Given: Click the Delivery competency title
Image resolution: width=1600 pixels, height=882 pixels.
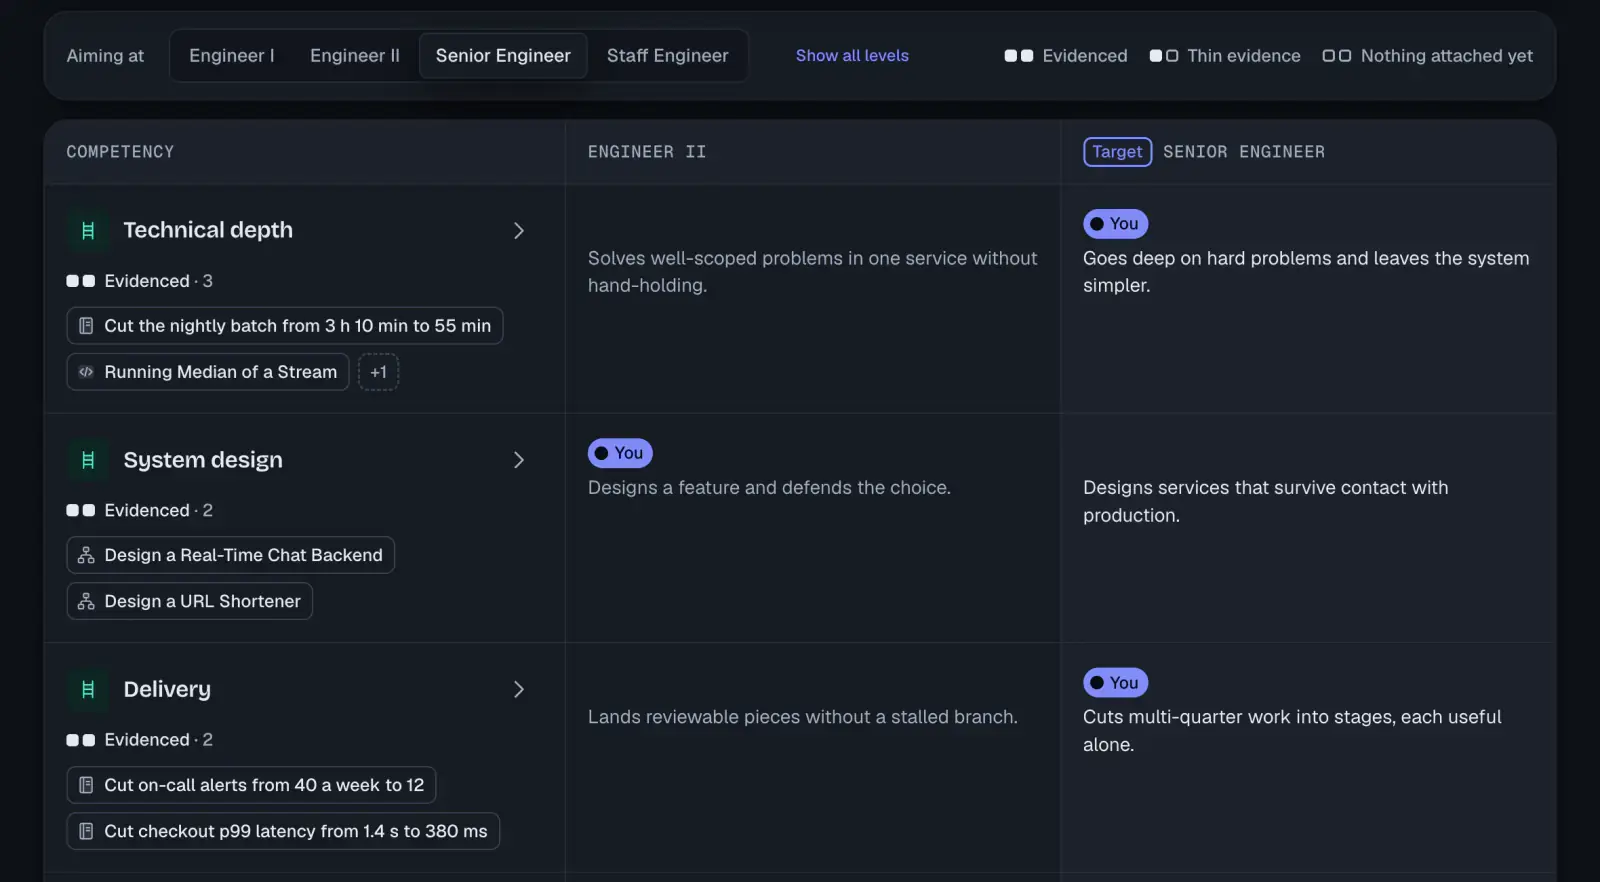Looking at the screenshot, I should click(x=167, y=690).
